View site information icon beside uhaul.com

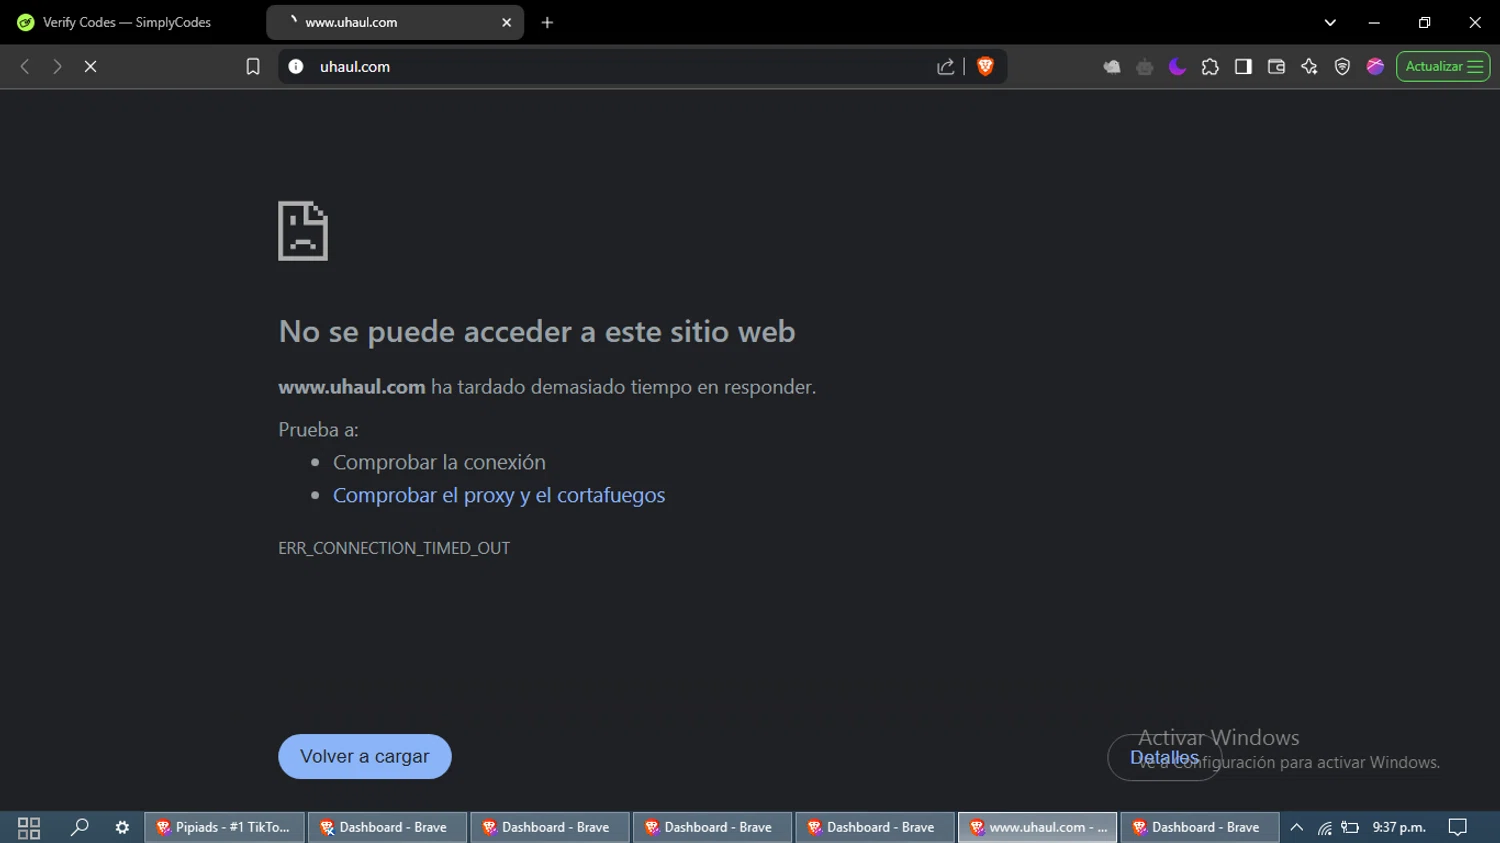pos(296,66)
